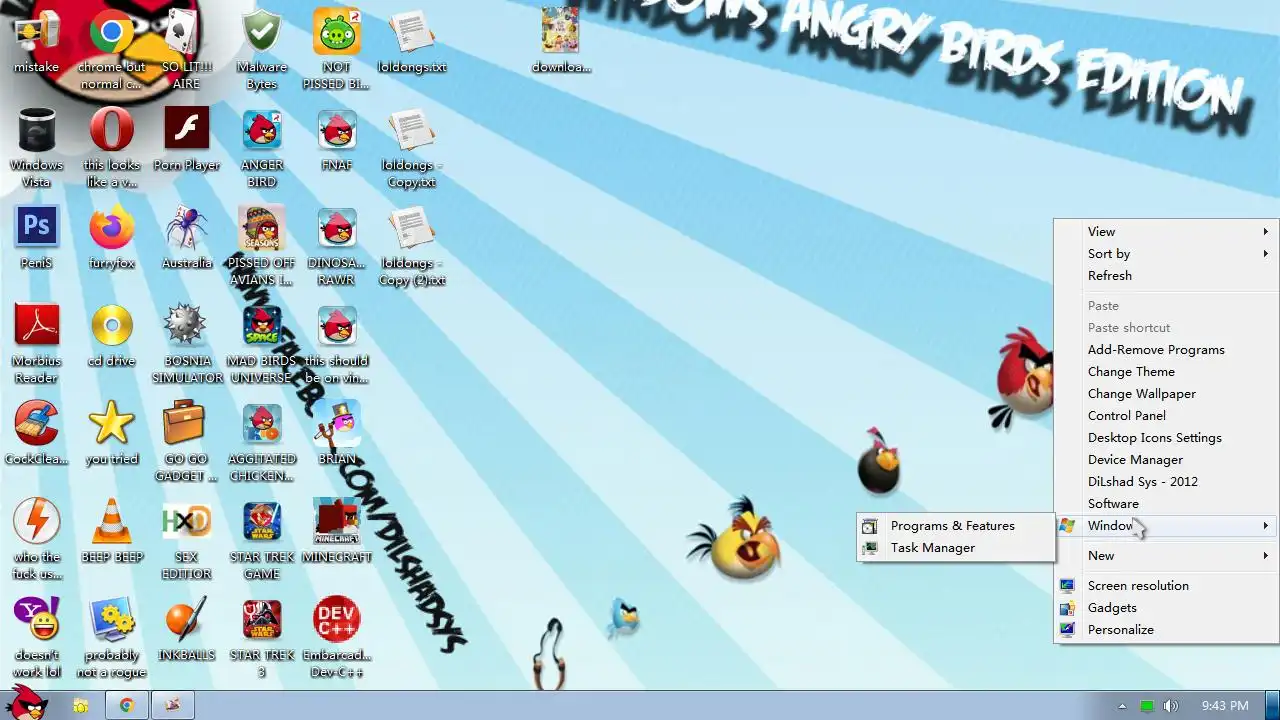Select Desktop Icons Settings entry
The height and width of the screenshot is (720, 1280).
[x=1166, y=437]
